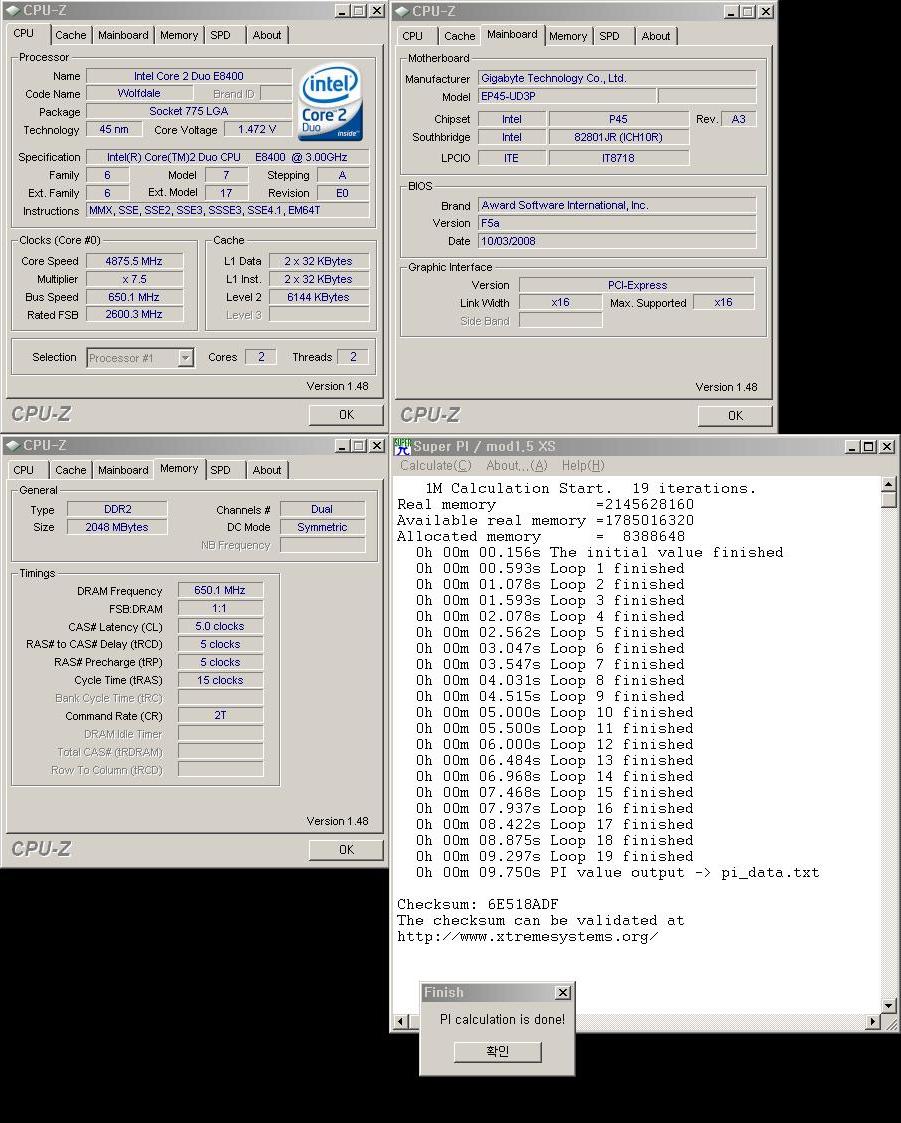The image size is (901, 1123).
Task: Click the Checksum: 6E518ADF line
Action: pos(478,905)
